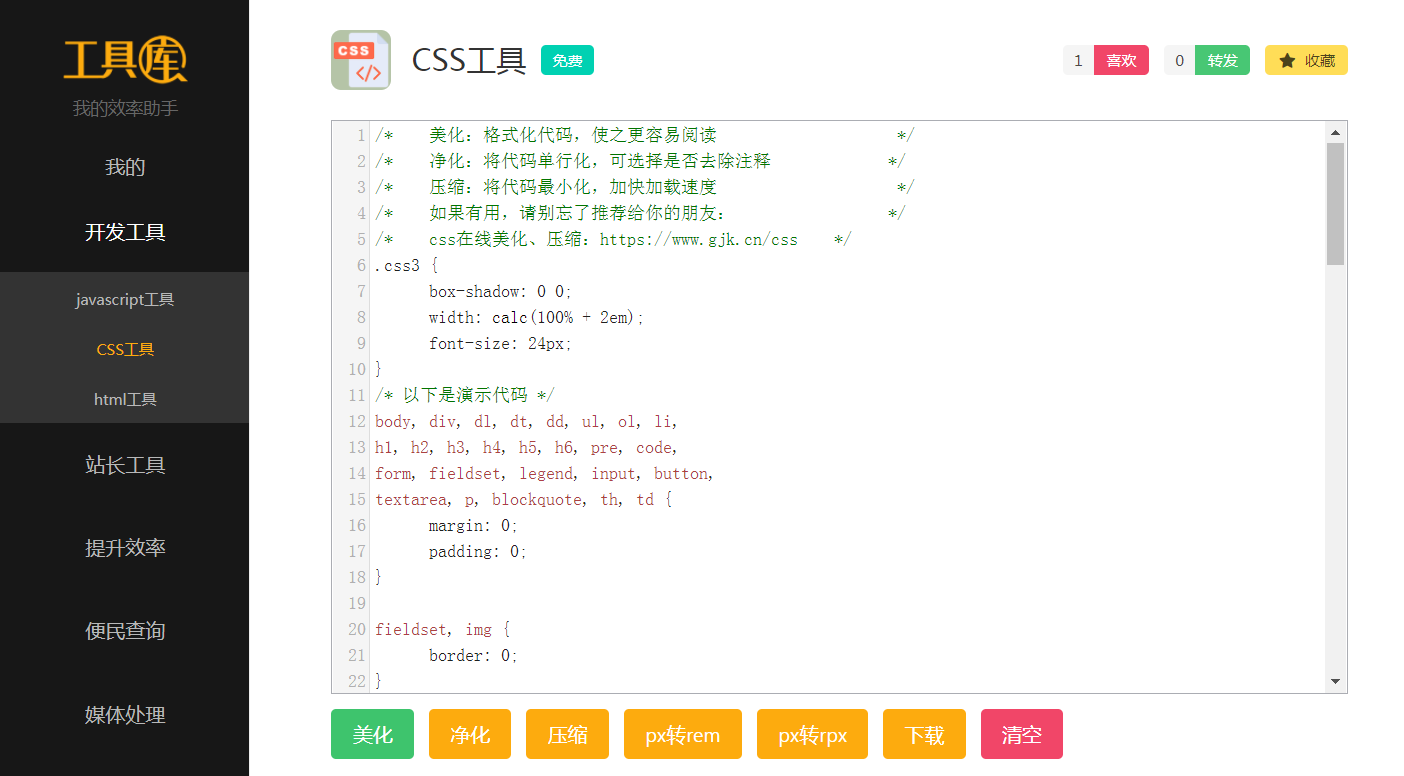Open the html工具 submenu item
1404x776 pixels.
pos(125,399)
